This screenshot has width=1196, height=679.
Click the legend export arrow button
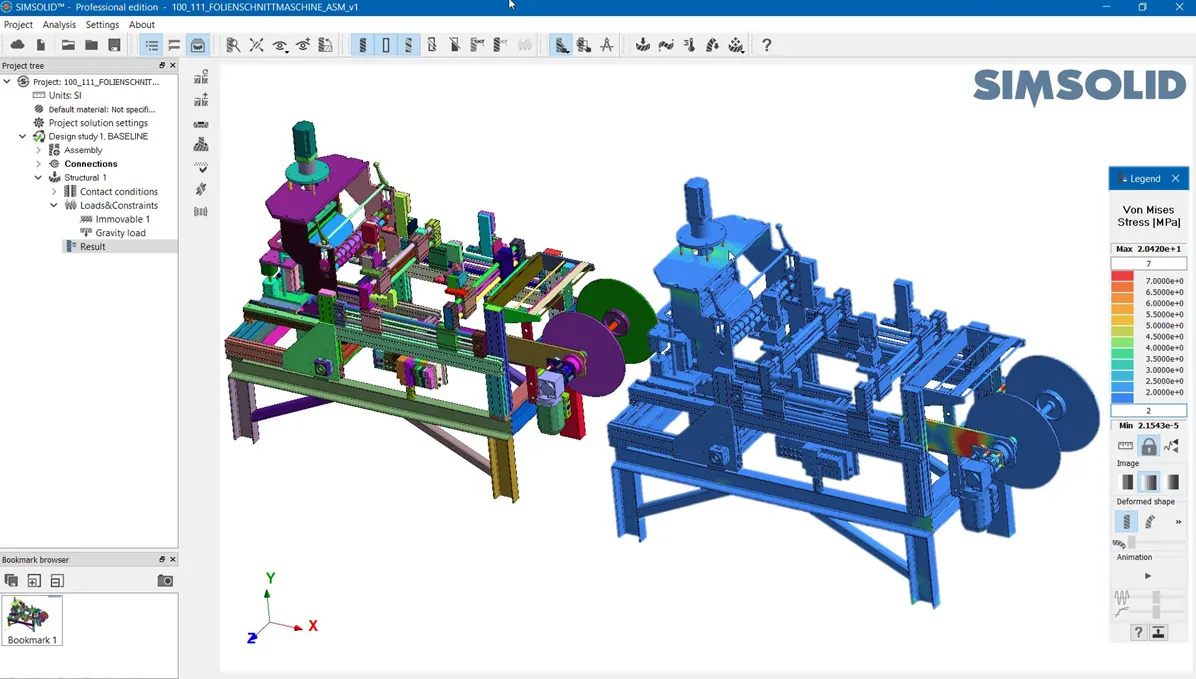pyautogui.click(x=1159, y=632)
